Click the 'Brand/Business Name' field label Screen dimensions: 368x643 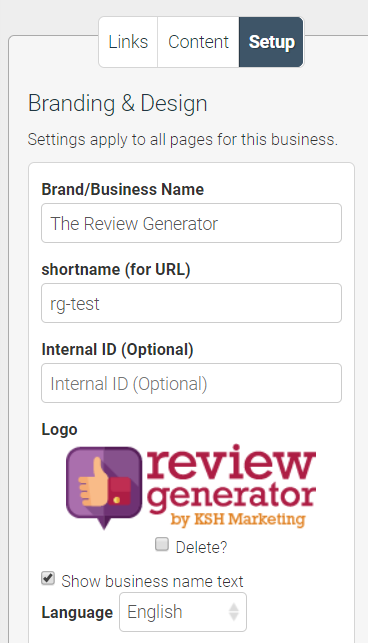123,189
